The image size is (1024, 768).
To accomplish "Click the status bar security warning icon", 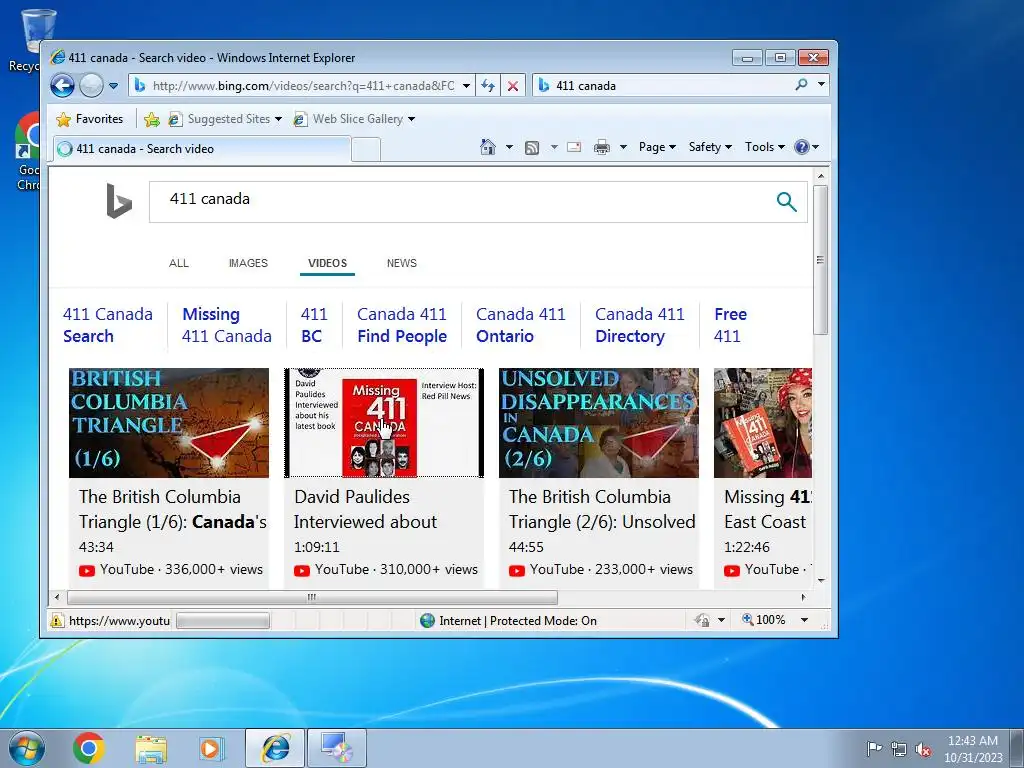I will coord(57,620).
